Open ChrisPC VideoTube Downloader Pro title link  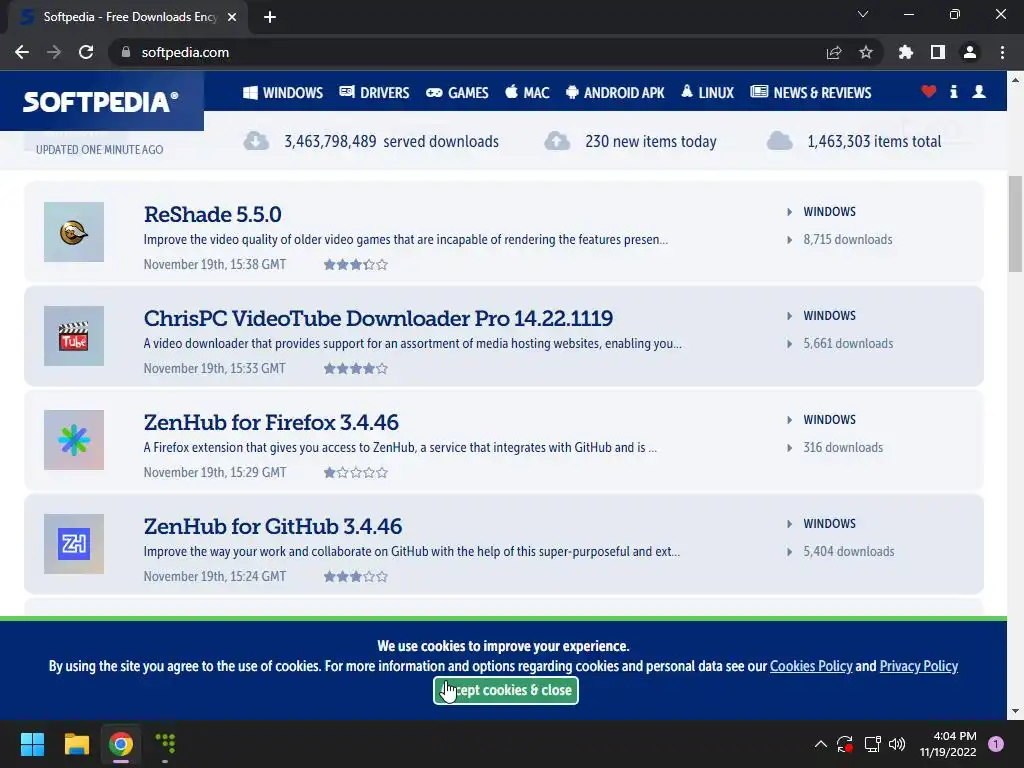(378, 318)
